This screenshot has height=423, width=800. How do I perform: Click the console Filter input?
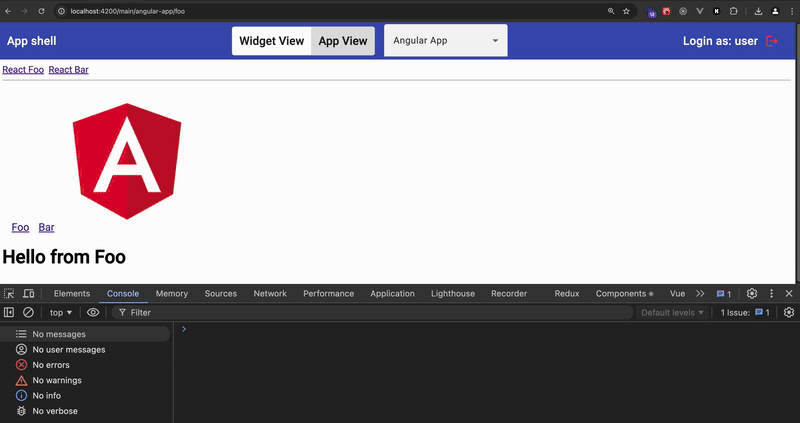(372, 312)
